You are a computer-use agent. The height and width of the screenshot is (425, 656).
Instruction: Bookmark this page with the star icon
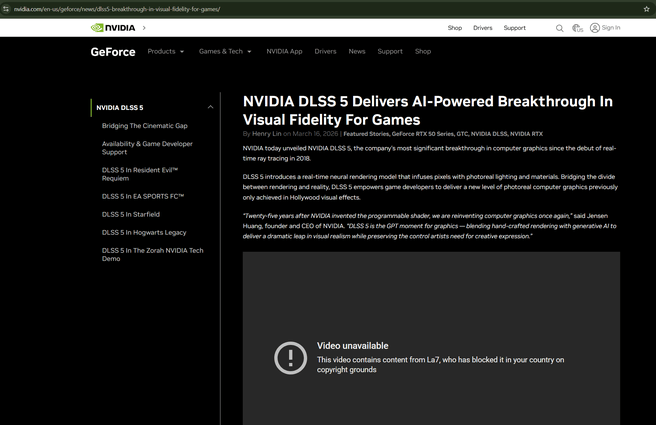pos(646,9)
